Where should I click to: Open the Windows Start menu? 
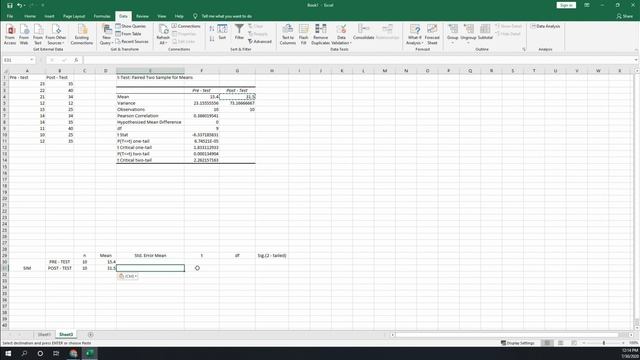click(8, 353)
